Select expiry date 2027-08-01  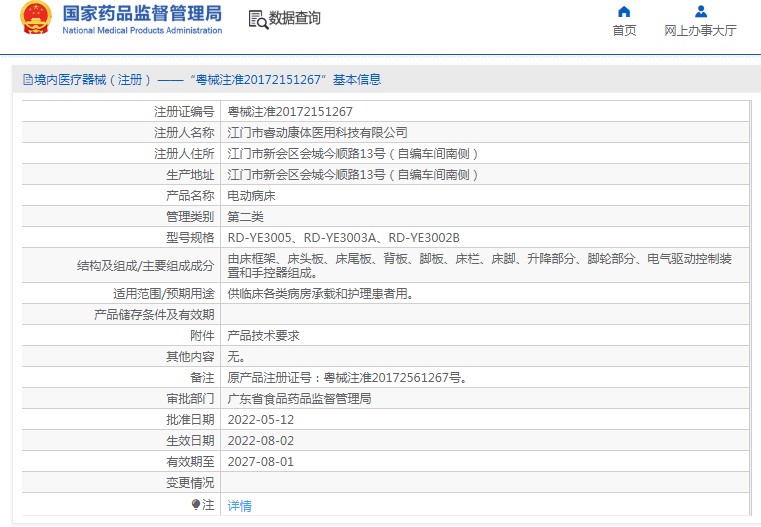click(261, 461)
